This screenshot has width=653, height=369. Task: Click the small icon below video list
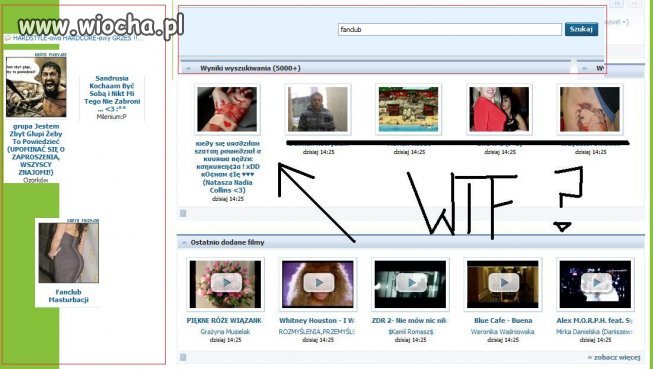point(183,357)
